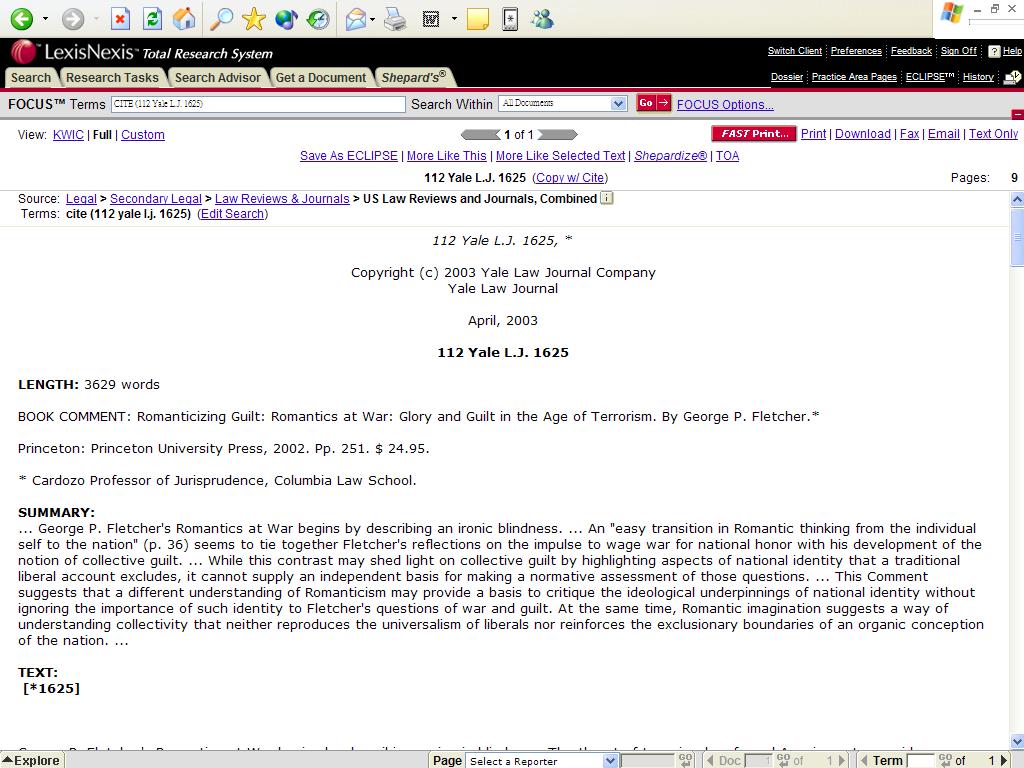Click the vertical scrollbar down arrow

(x=1017, y=743)
